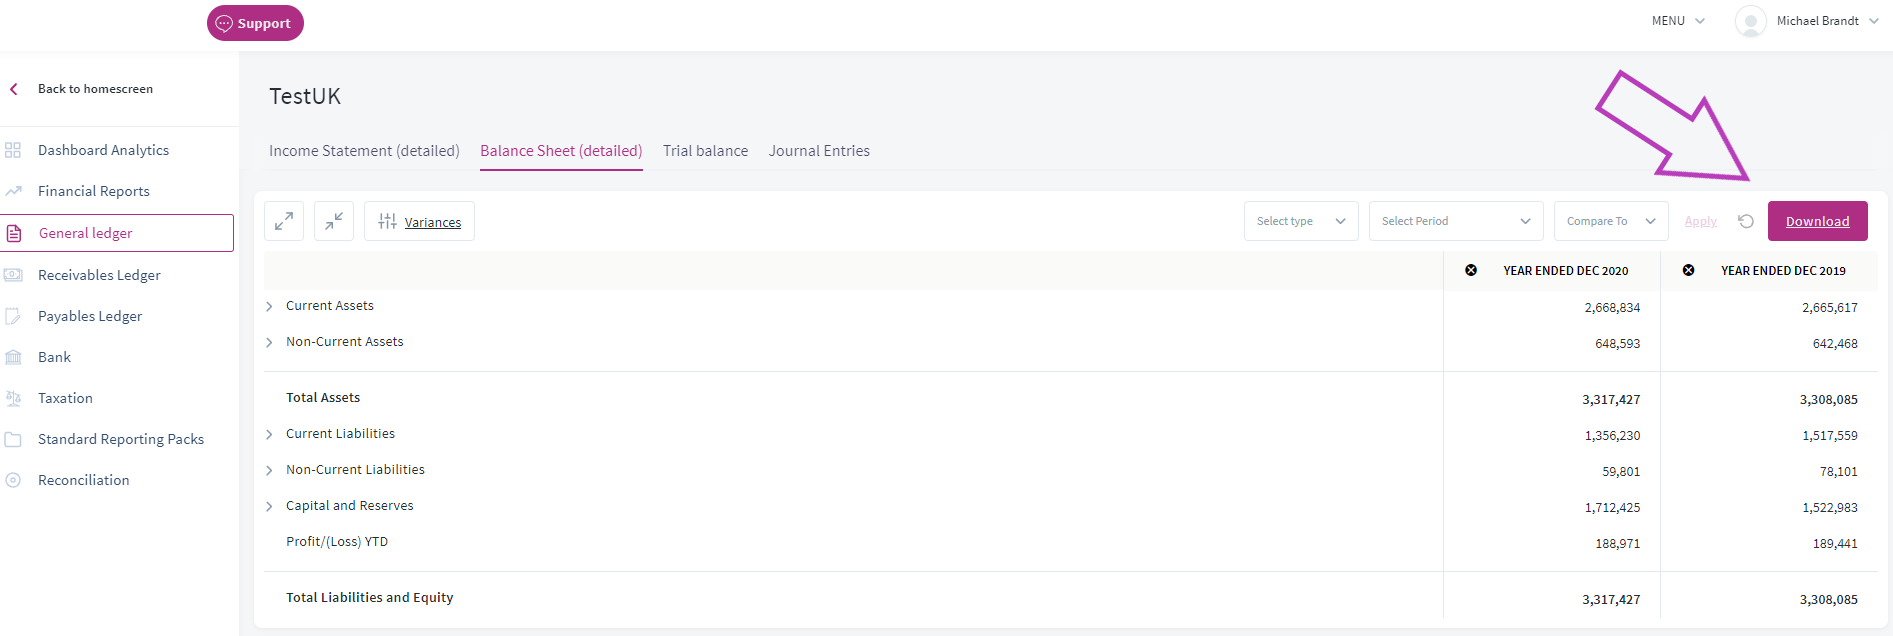Select General ledger in sidebar
Screen dimensions: 1893x636
(x=117, y=233)
